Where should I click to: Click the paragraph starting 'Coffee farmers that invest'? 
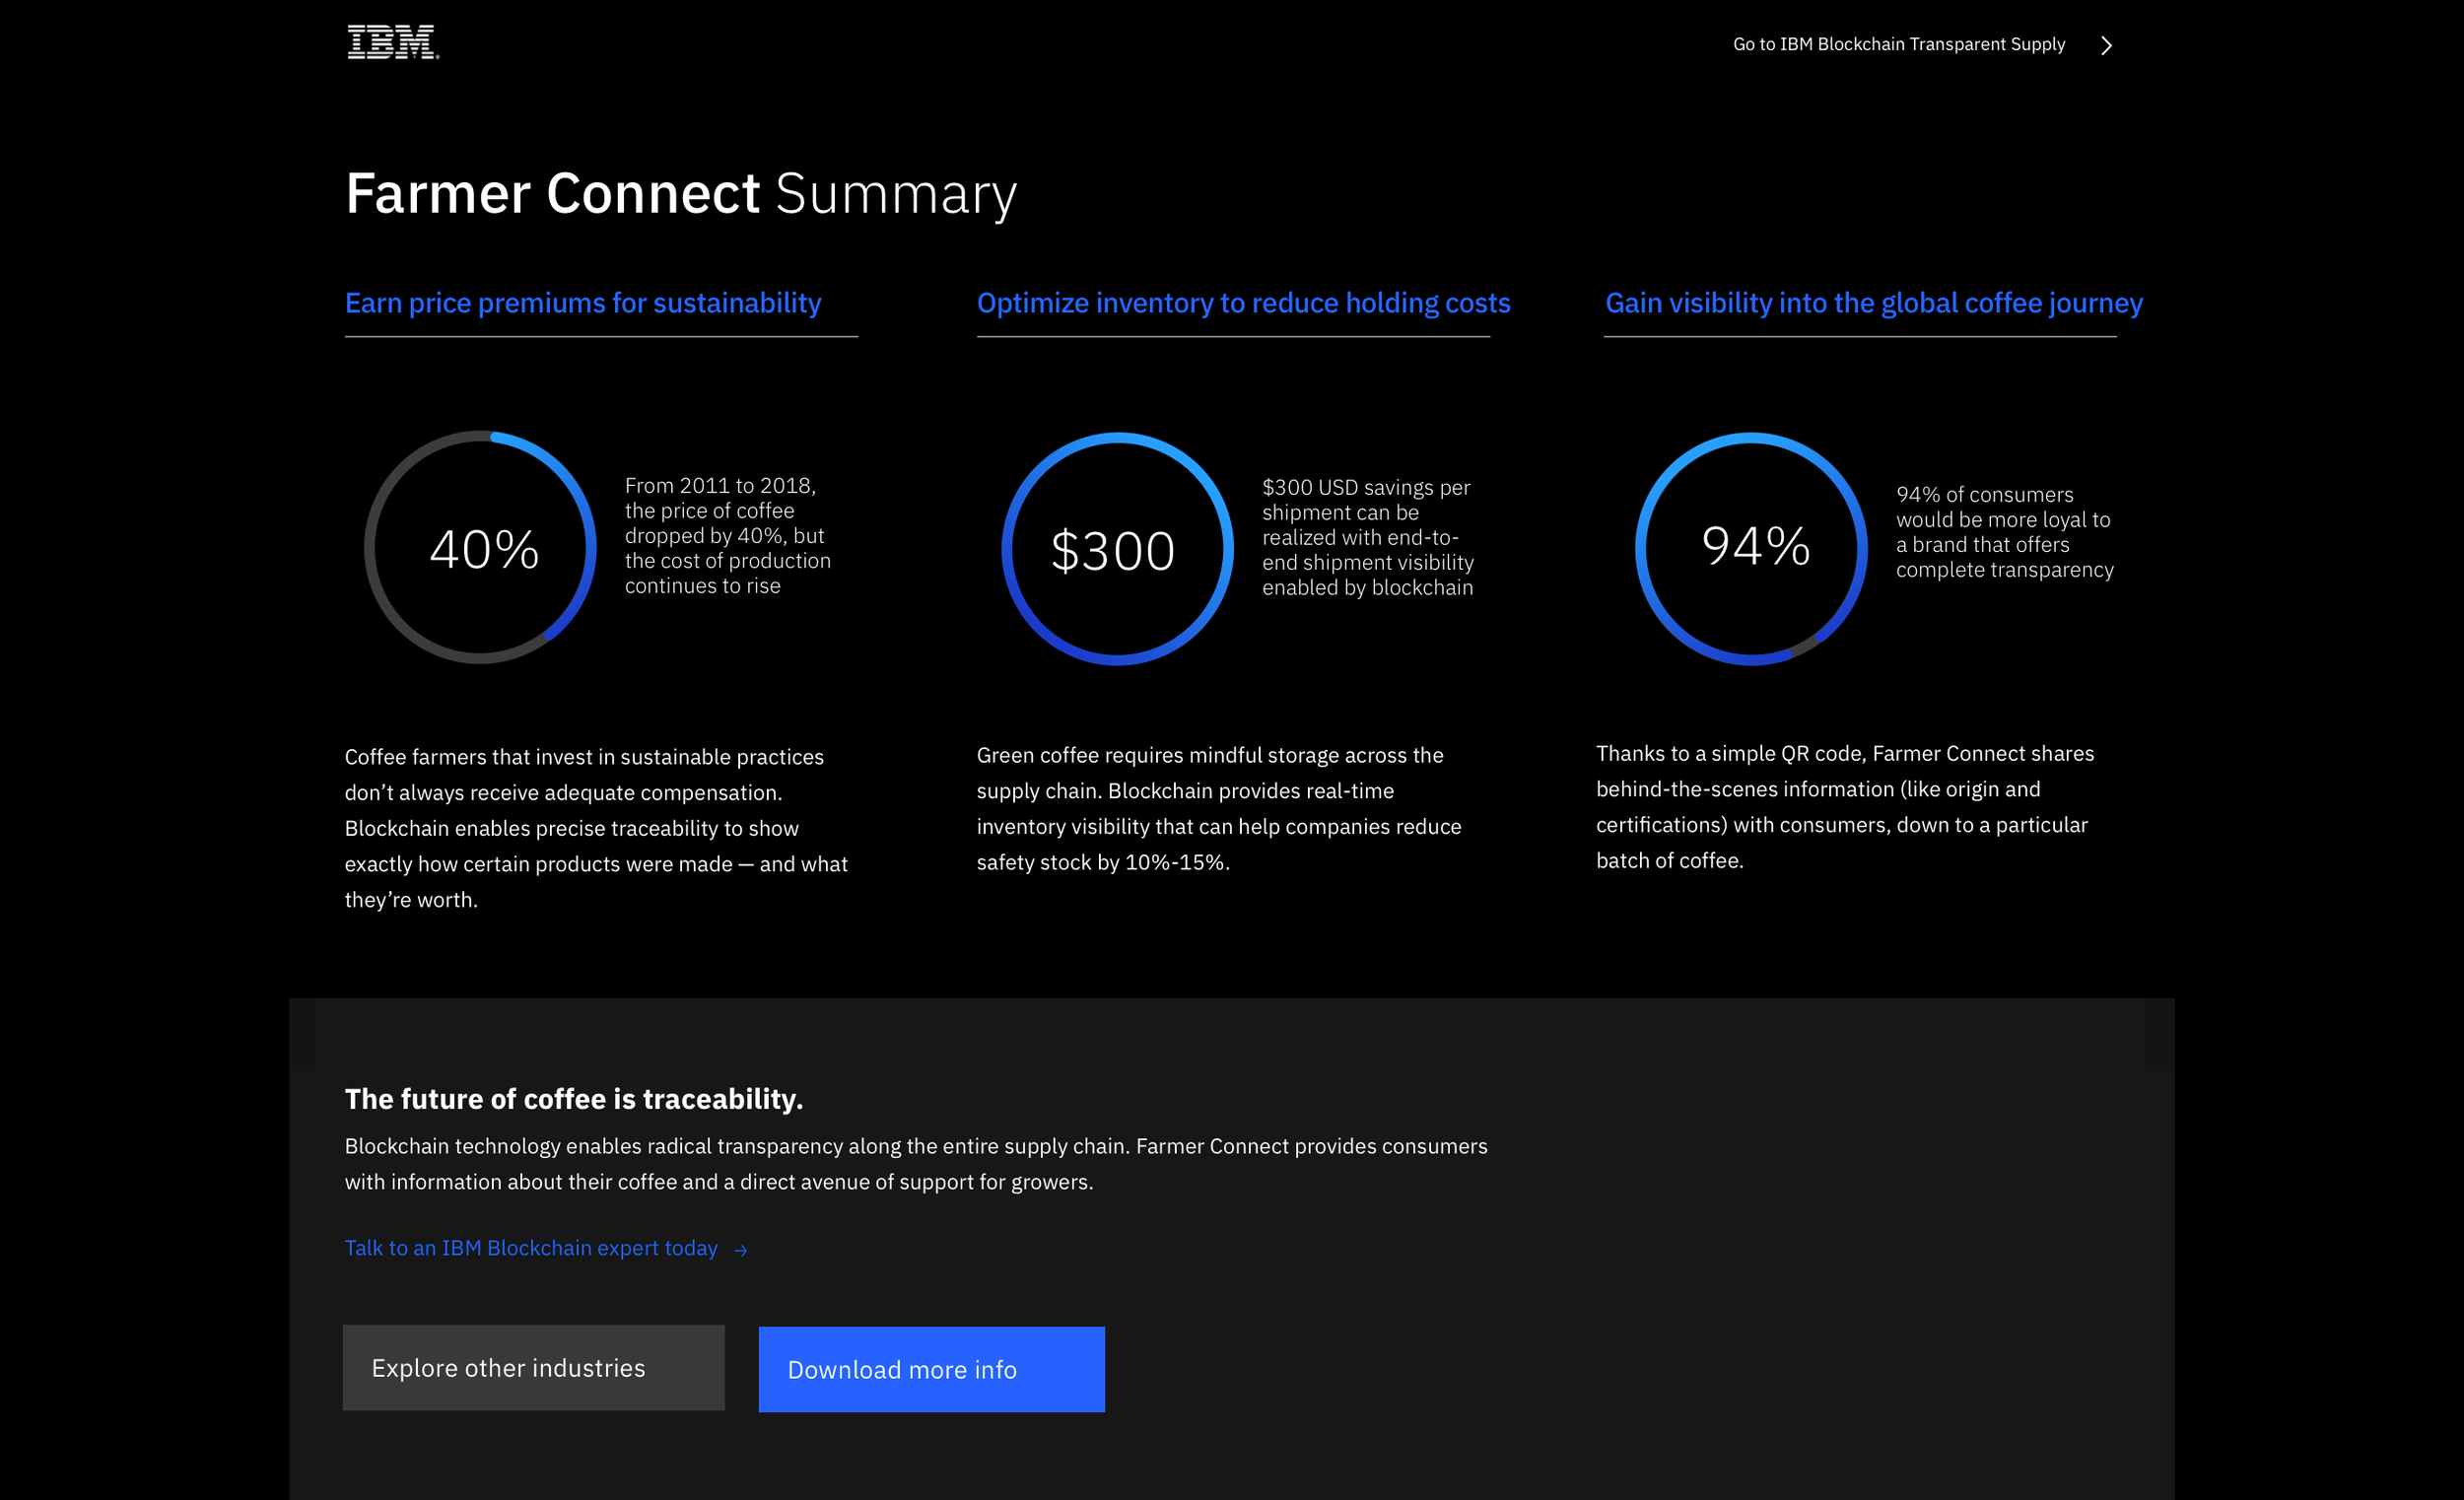click(596, 828)
